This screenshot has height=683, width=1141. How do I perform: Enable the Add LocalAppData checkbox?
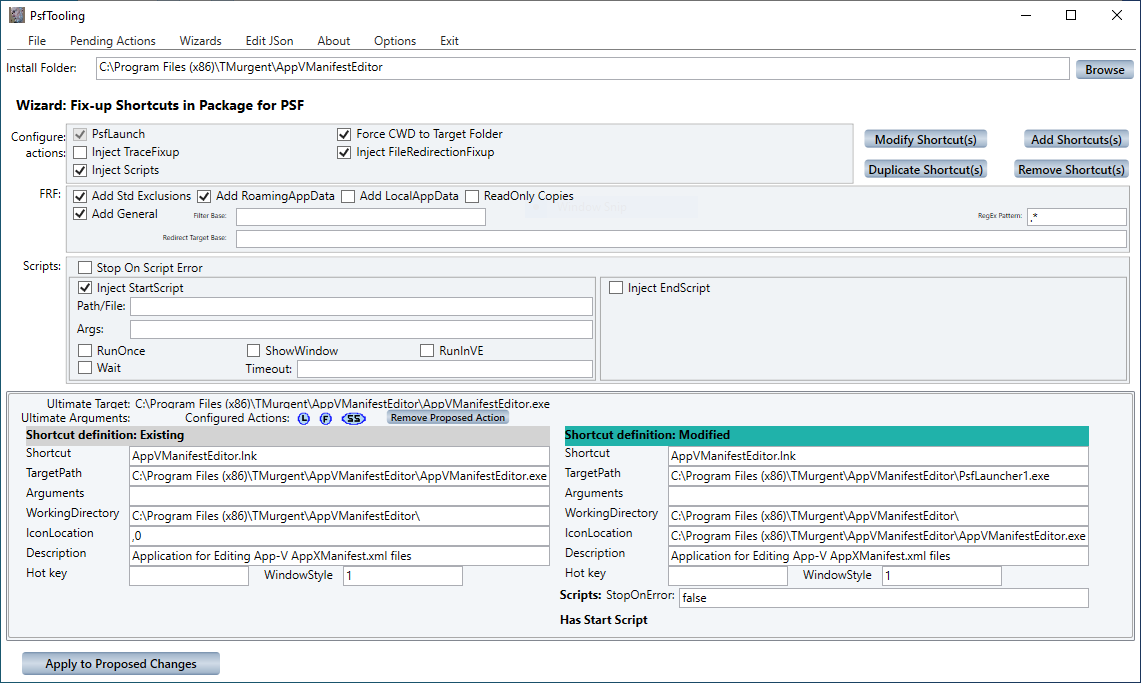coord(348,196)
